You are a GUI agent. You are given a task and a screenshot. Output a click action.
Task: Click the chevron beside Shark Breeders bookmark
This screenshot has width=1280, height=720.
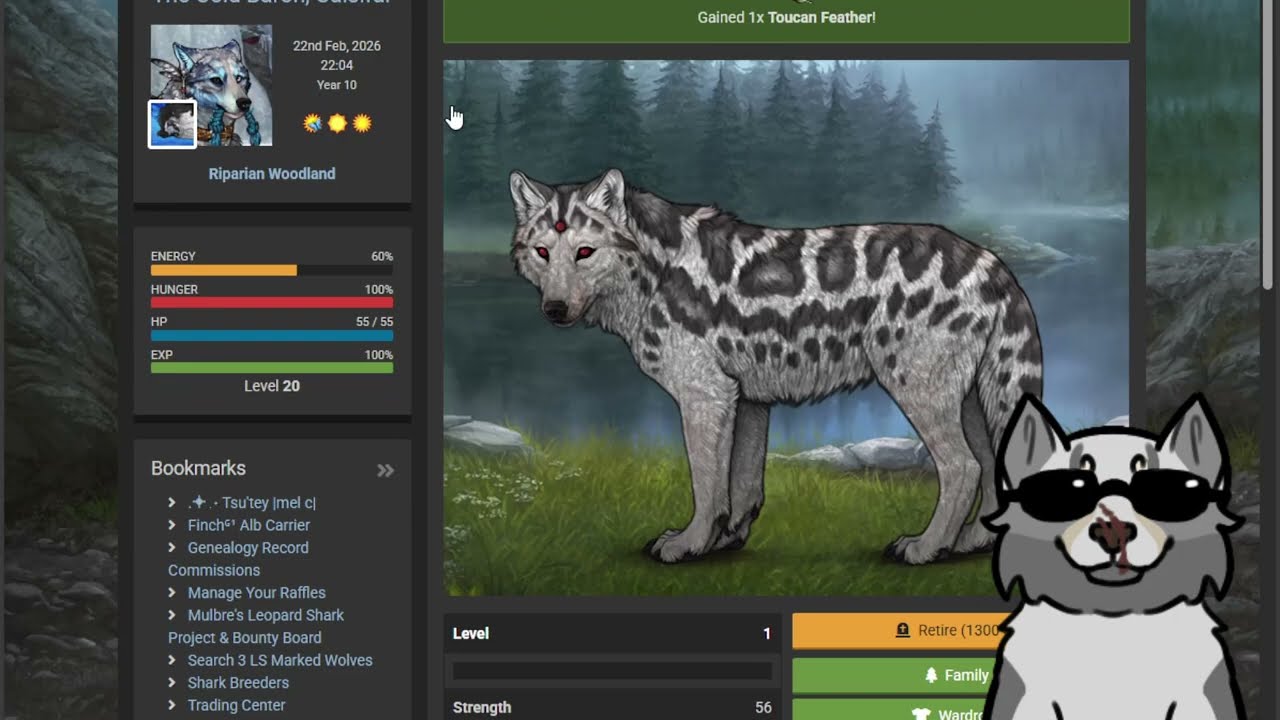click(172, 682)
